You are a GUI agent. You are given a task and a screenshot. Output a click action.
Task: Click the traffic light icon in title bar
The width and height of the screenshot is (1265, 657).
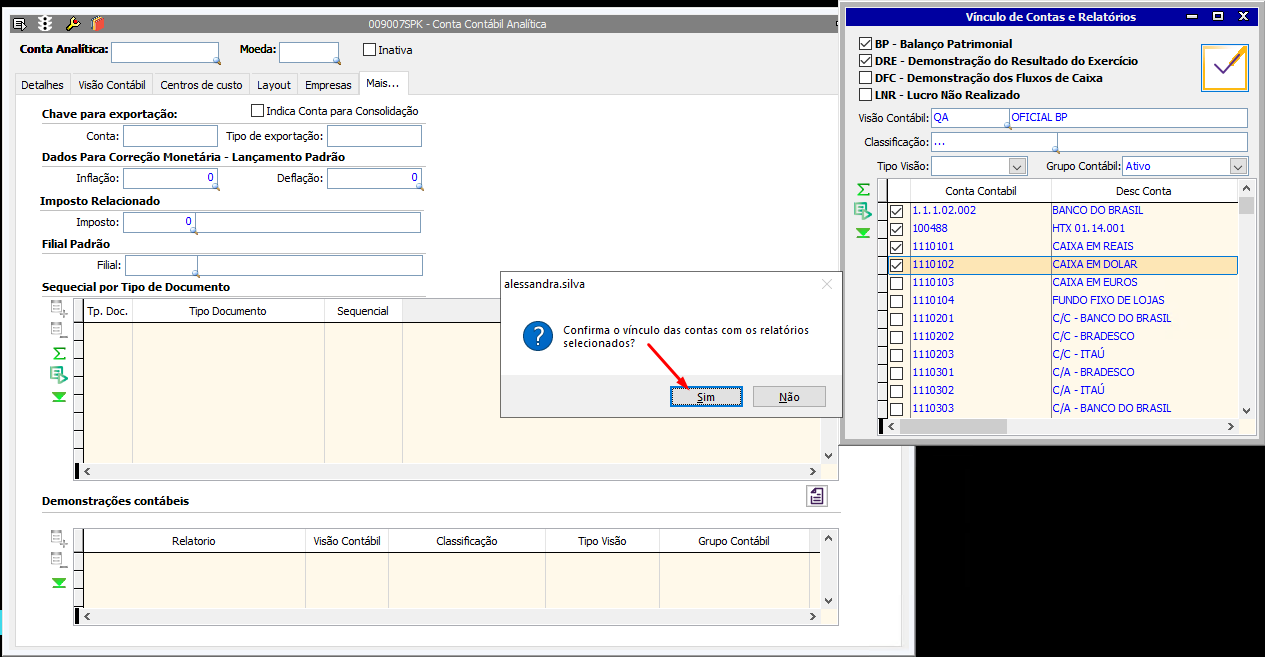point(45,23)
